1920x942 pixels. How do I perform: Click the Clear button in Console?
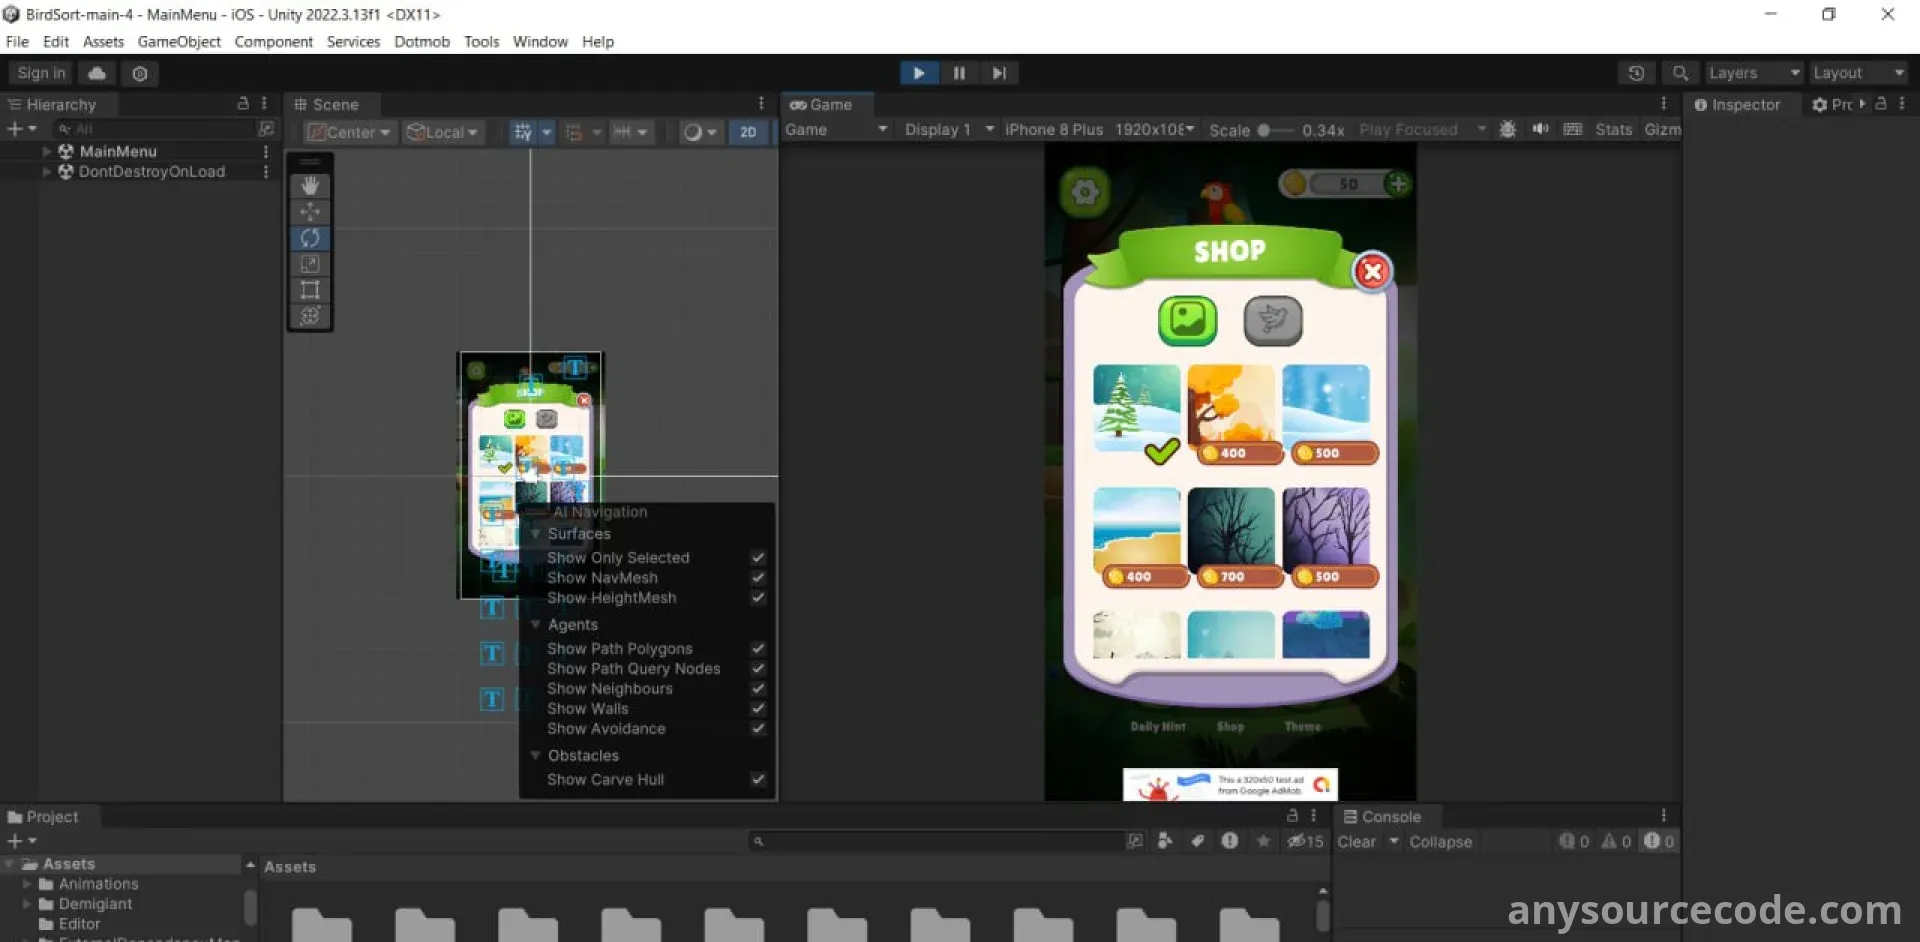click(x=1356, y=842)
